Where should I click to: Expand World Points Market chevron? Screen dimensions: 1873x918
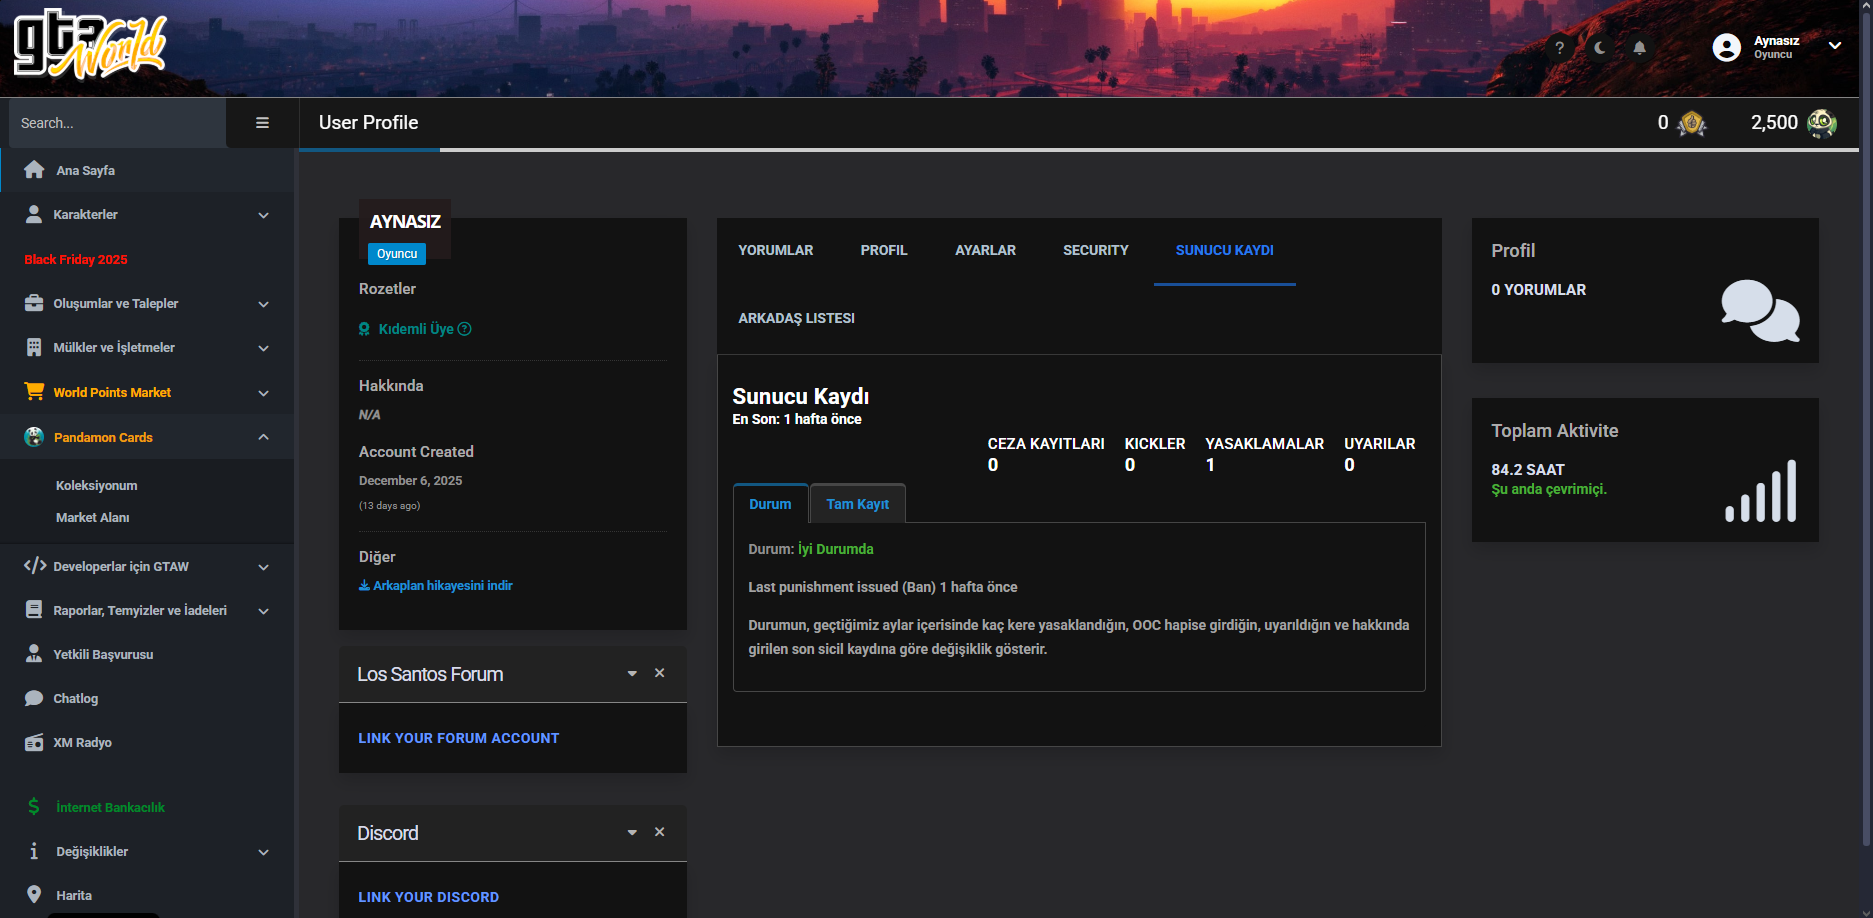coord(263,393)
